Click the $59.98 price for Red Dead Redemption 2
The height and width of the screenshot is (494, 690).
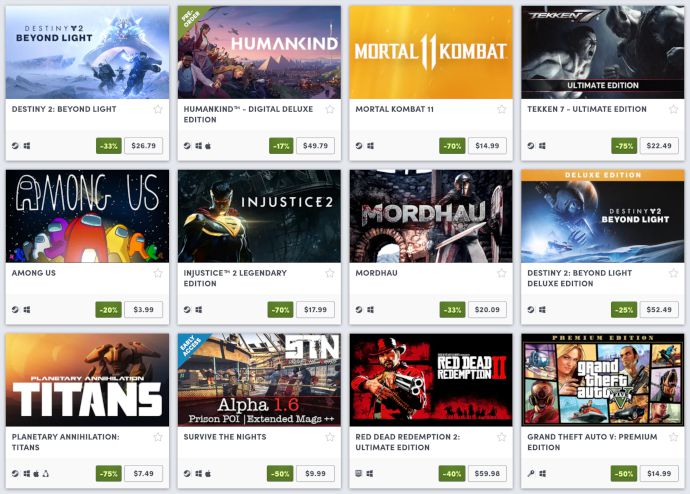pyautogui.click(x=487, y=474)
